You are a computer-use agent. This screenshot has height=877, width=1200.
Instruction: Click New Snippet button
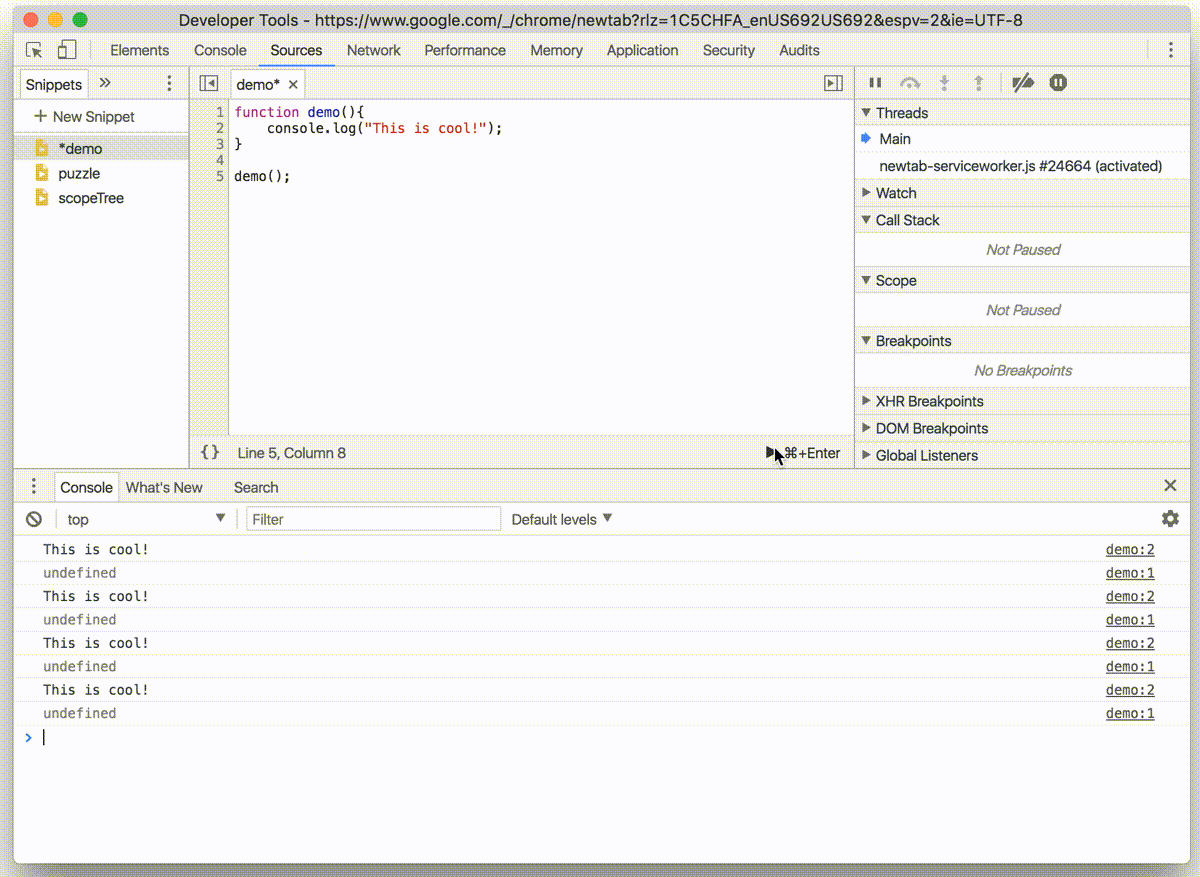pyautogui.click(x=84, y=117)
